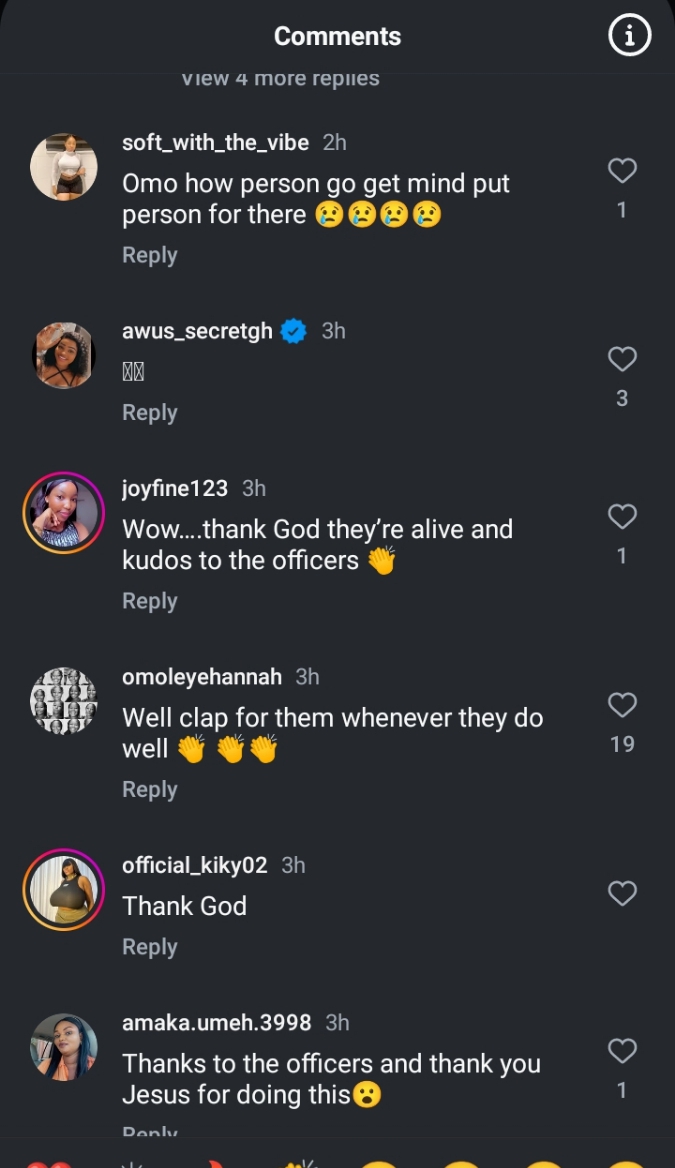Reply to joyfine123's comment

149,600
